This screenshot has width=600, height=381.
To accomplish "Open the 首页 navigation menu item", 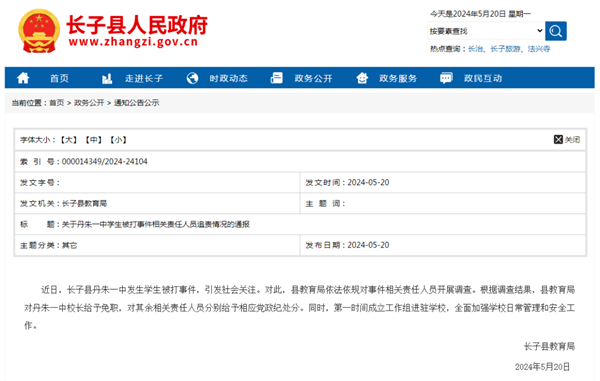I will pos(59,78).
